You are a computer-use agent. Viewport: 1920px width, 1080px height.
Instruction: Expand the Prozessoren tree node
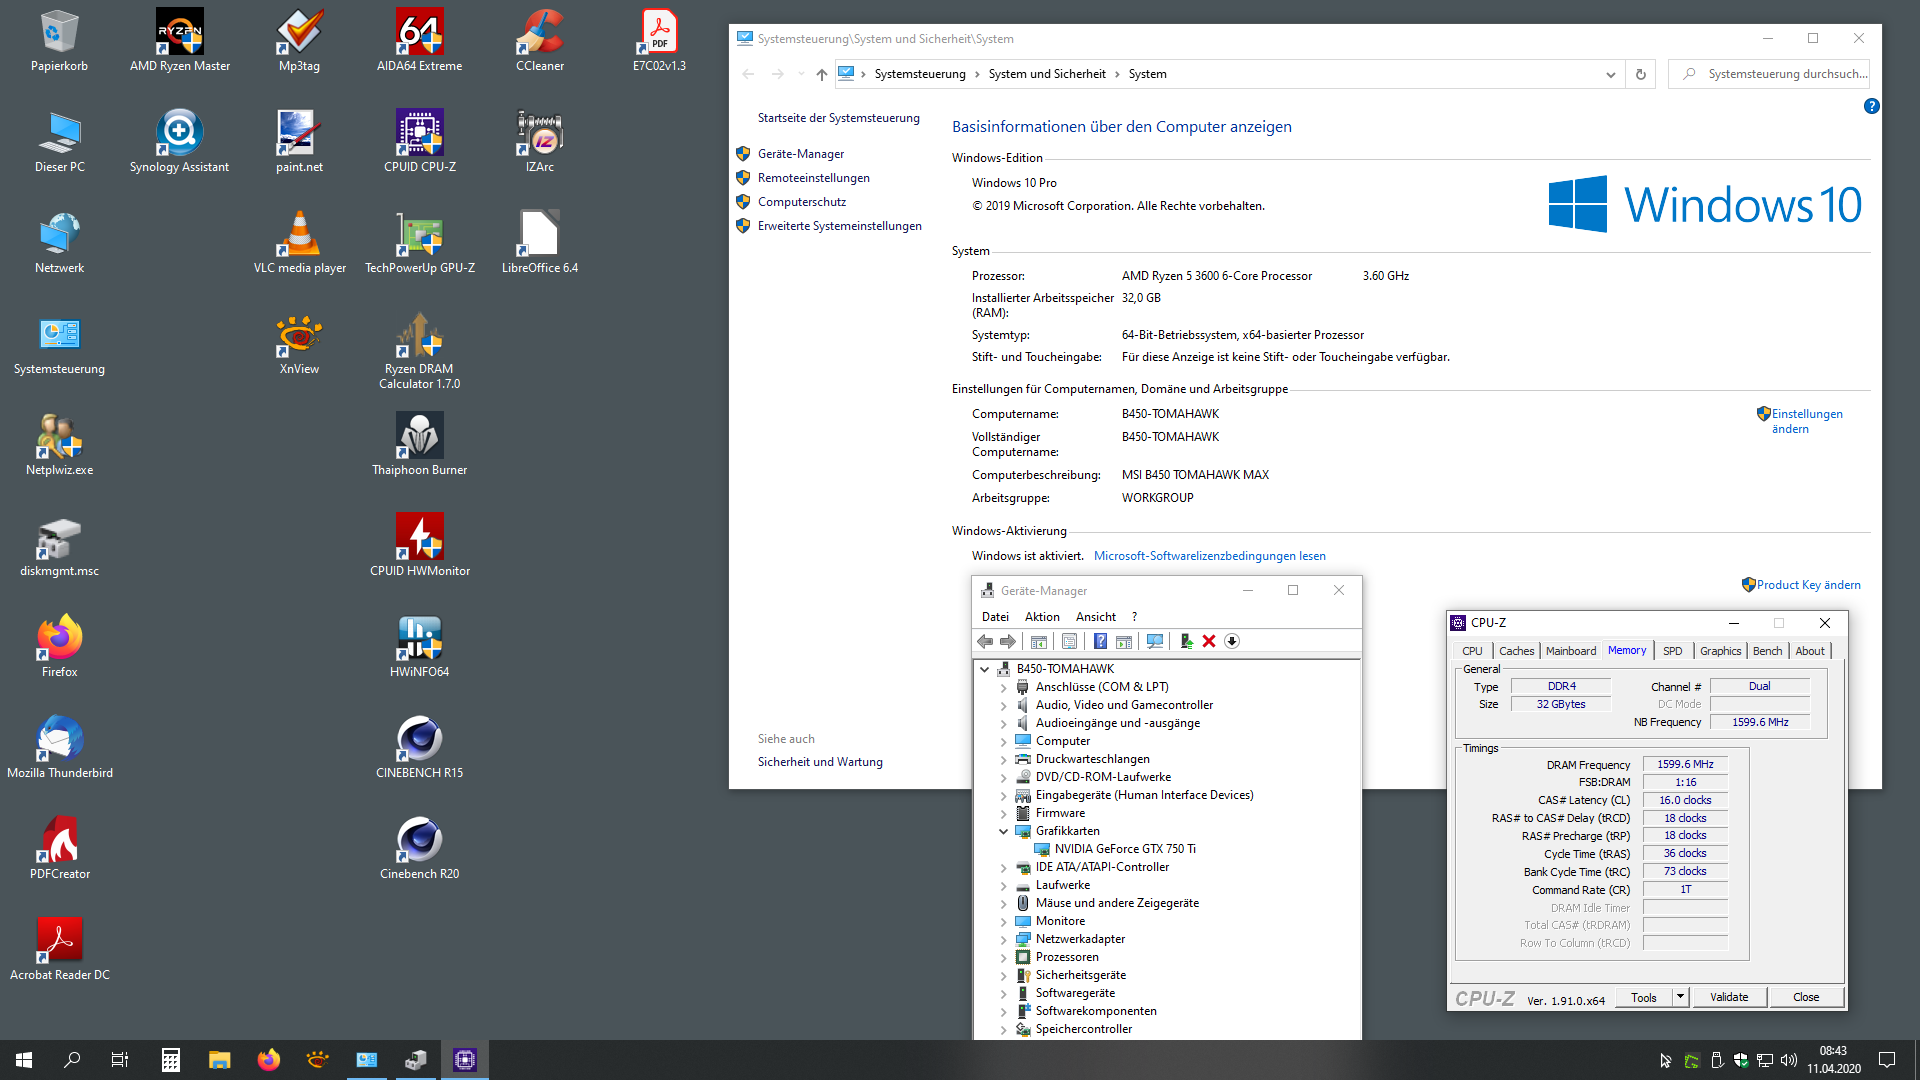[1003, 957]
